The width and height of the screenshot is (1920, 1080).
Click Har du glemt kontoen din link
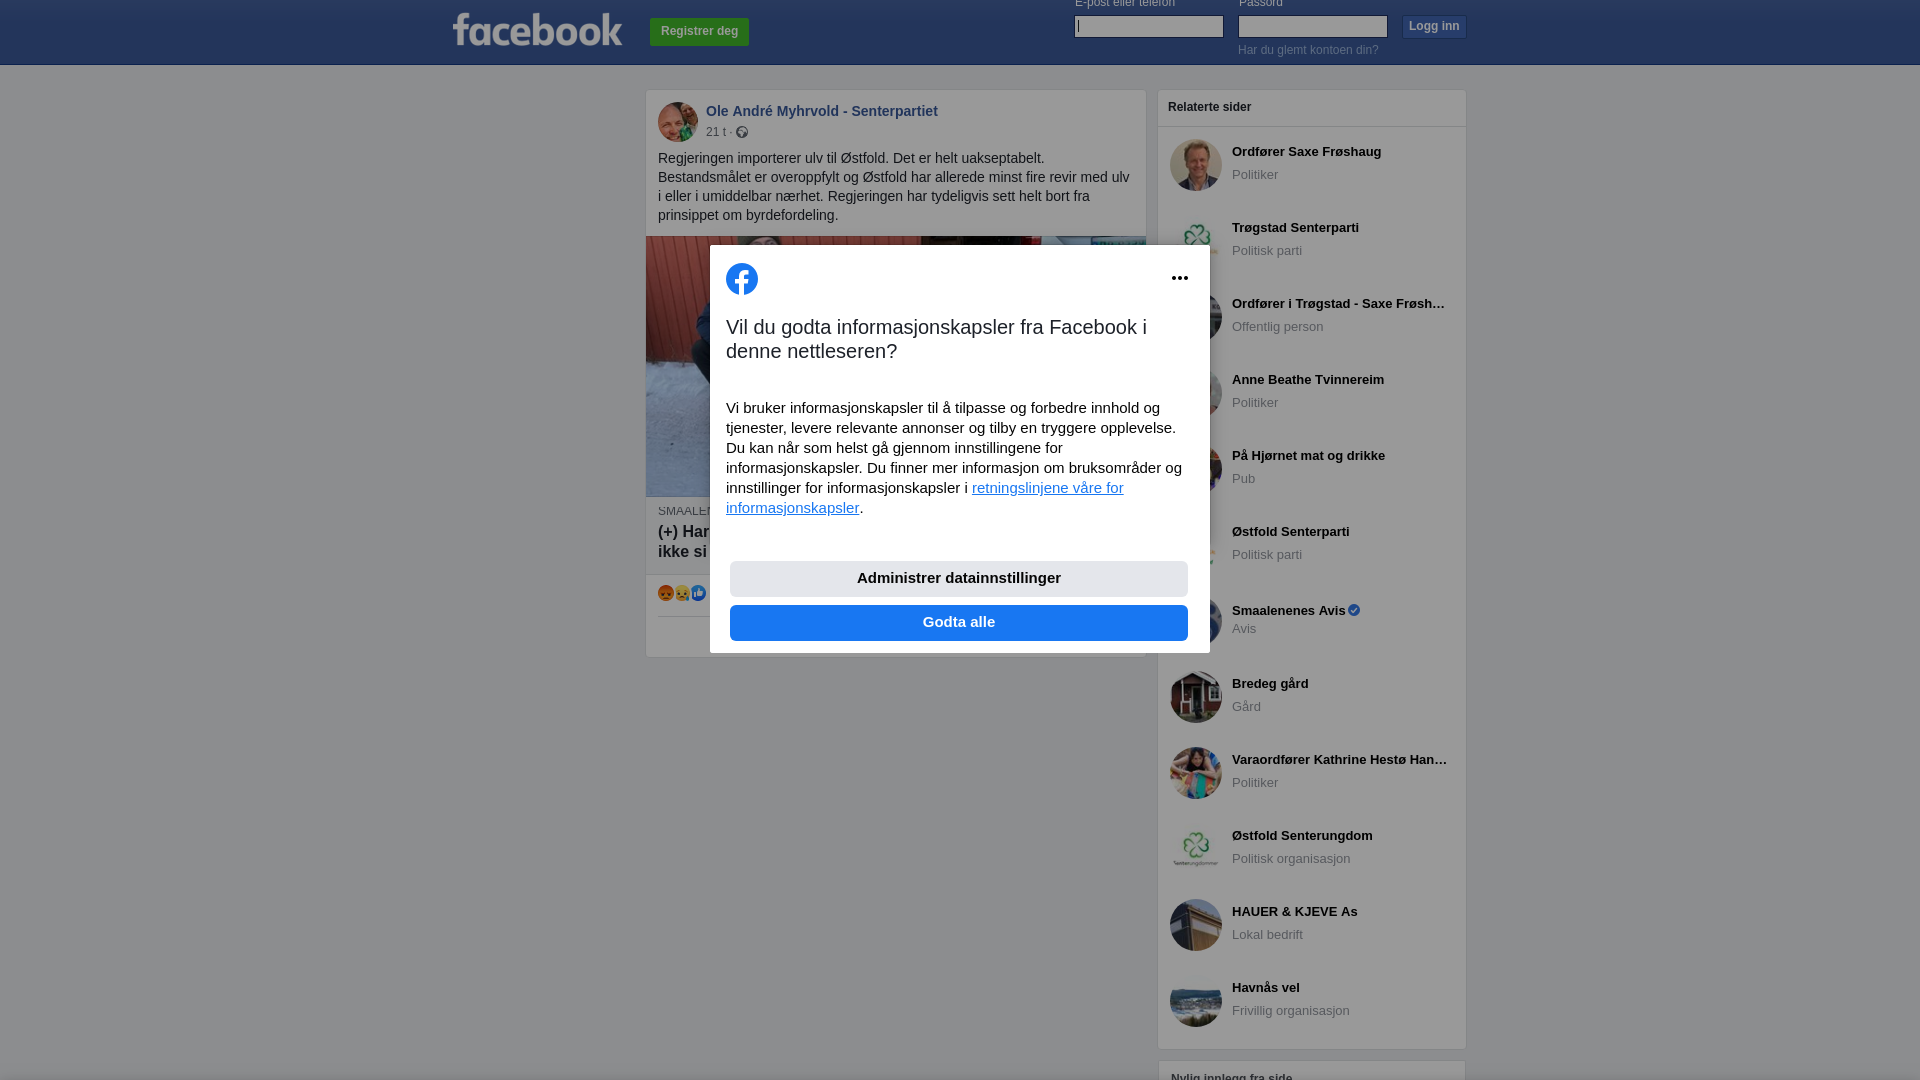click(x=1308, y=50)
